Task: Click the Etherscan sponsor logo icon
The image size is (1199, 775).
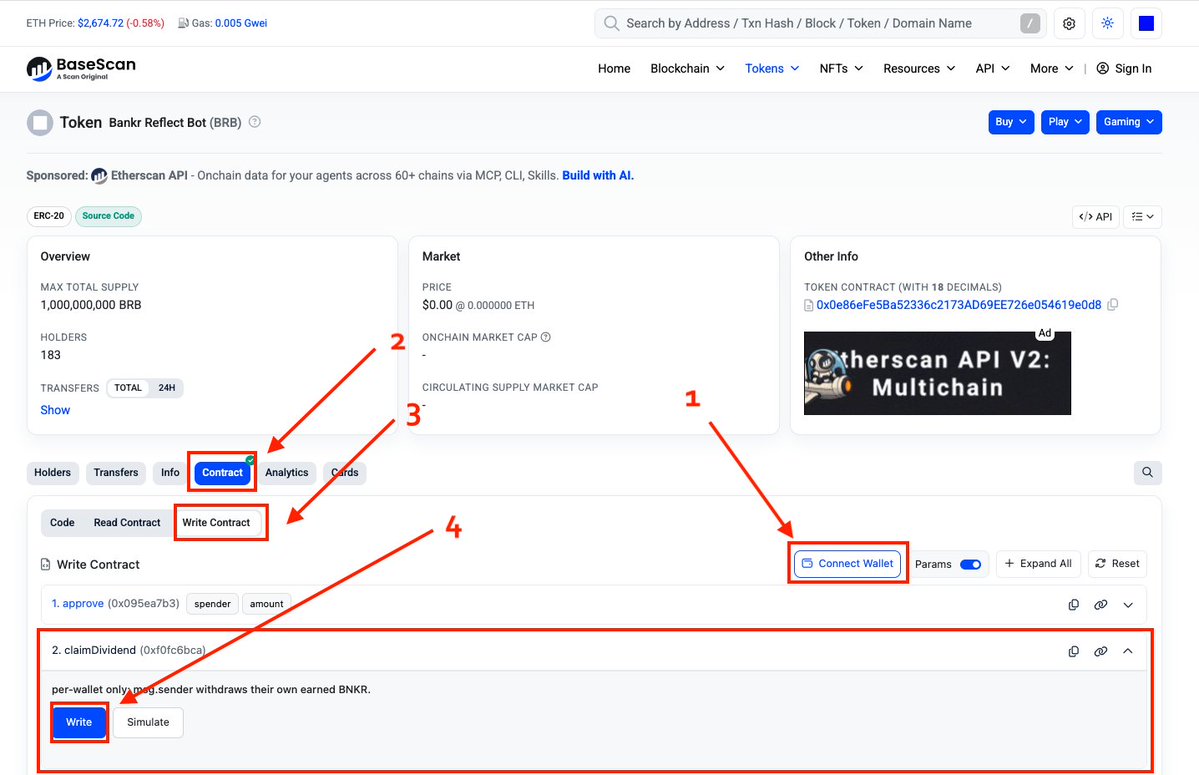Action: [x=99, y=176]
